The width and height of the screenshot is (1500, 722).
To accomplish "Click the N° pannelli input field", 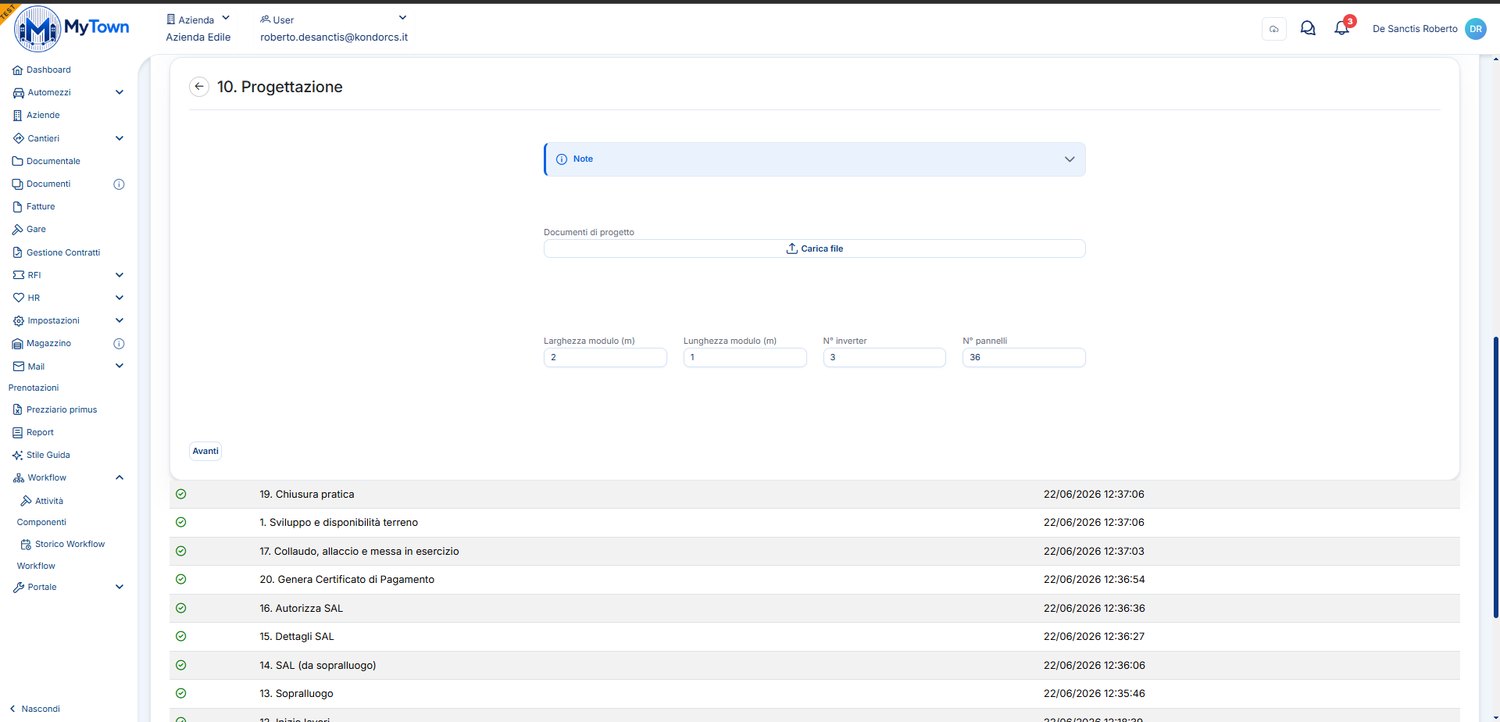I will (x=1024, y=357).
